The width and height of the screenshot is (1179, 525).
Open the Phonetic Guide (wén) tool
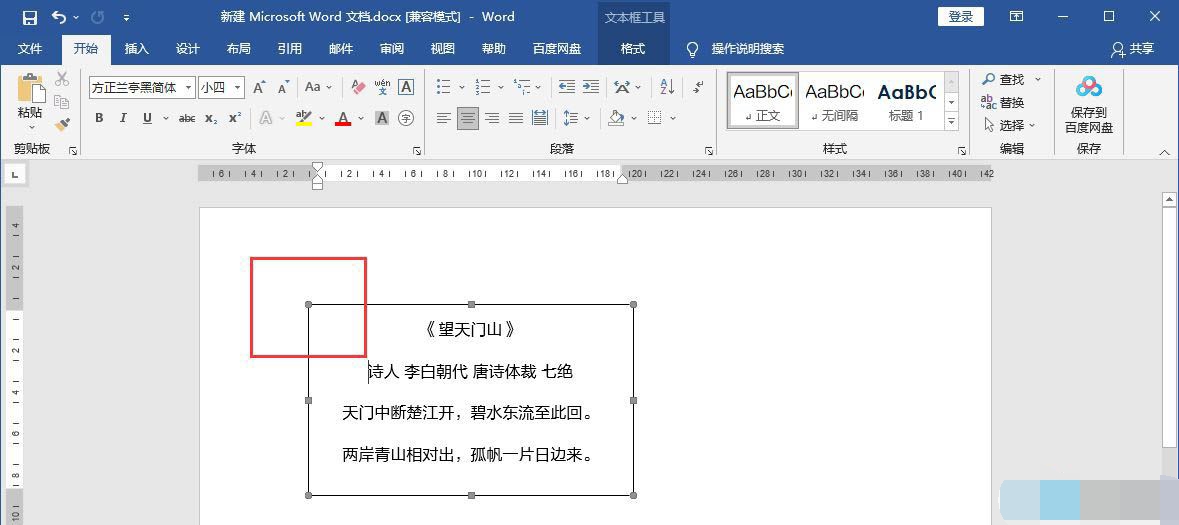(382, 88)
